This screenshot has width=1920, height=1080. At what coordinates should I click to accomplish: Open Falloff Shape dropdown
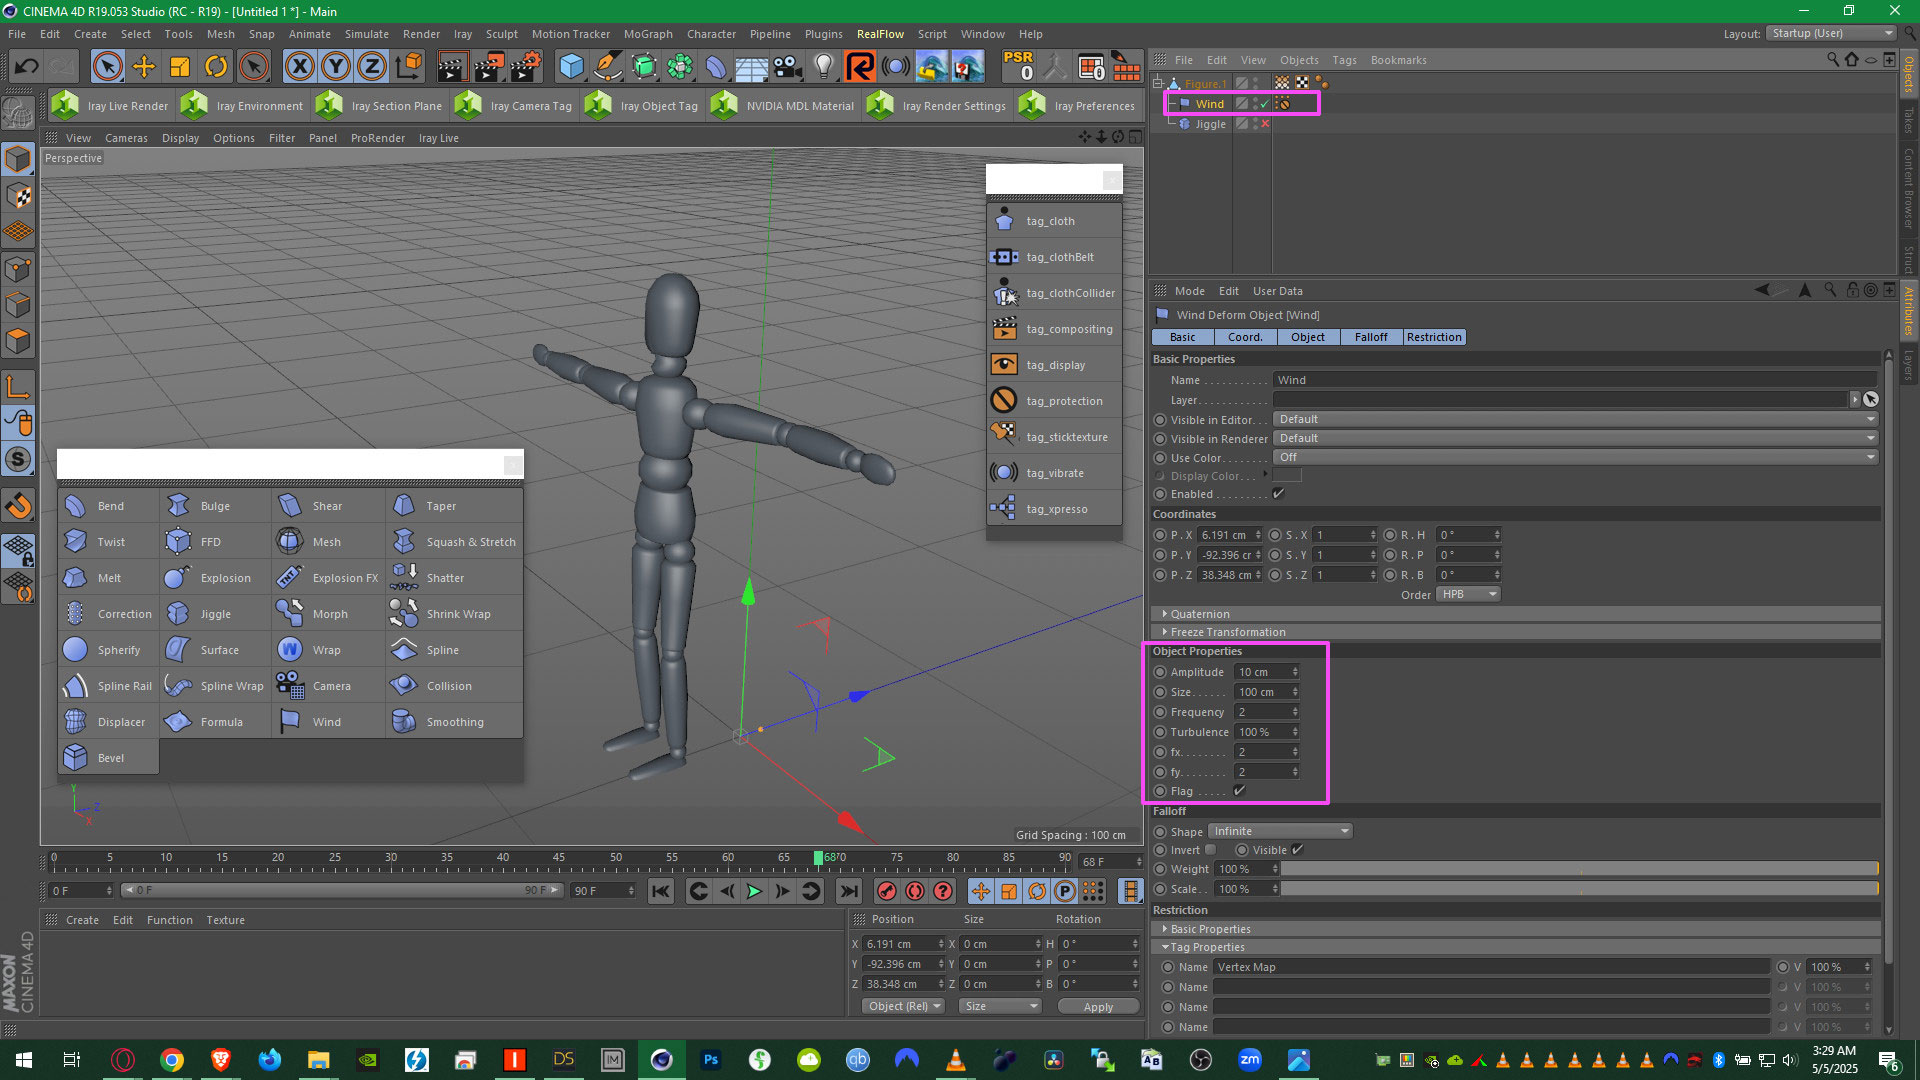pos(1280,831)
